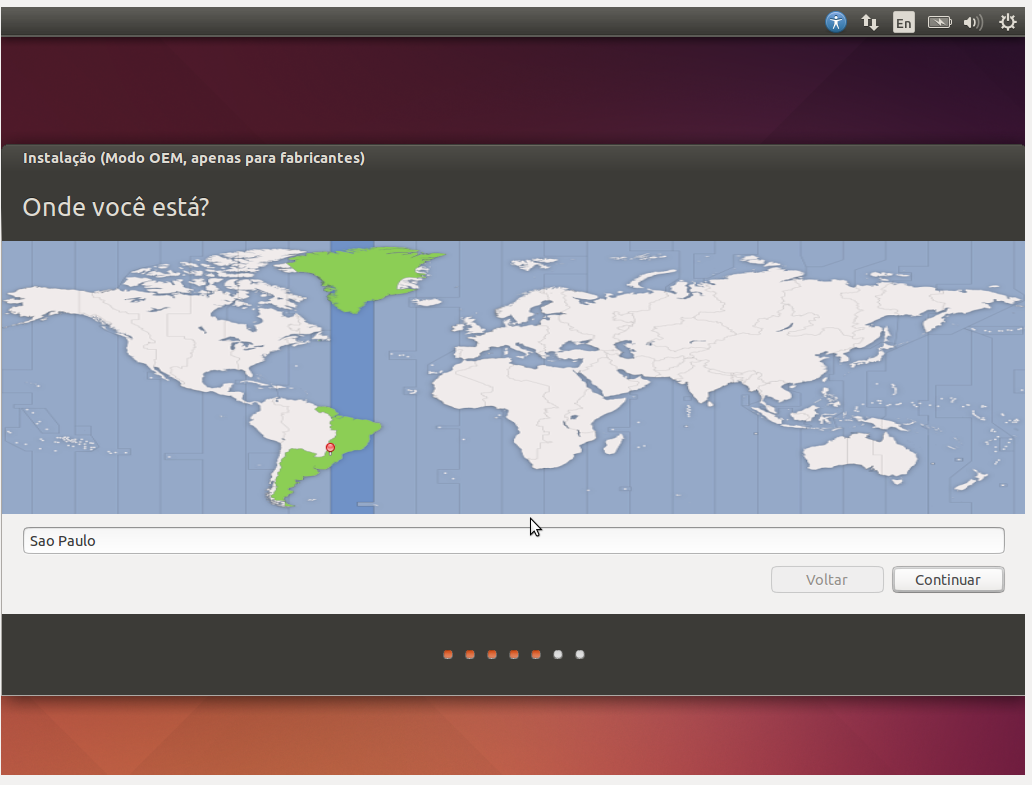Viewport: 1032px width, 785px height.
Task: Click the Continuar button
Action: (948, 580)
